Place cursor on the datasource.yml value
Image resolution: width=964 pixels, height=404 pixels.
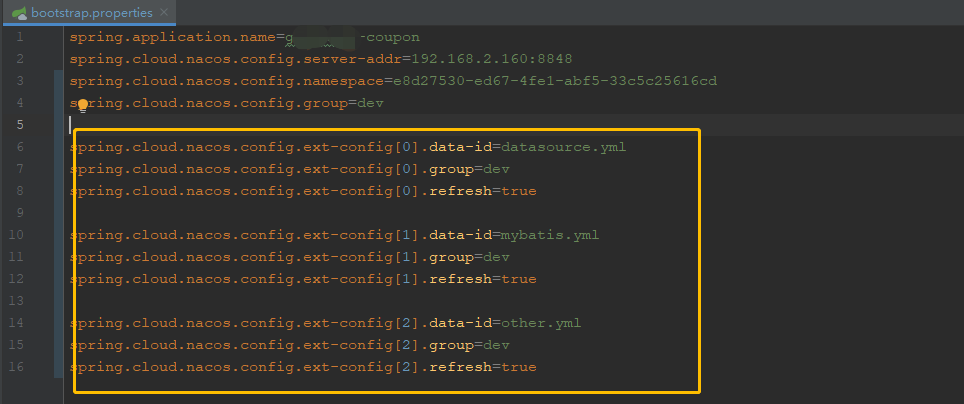pos(564,147)
